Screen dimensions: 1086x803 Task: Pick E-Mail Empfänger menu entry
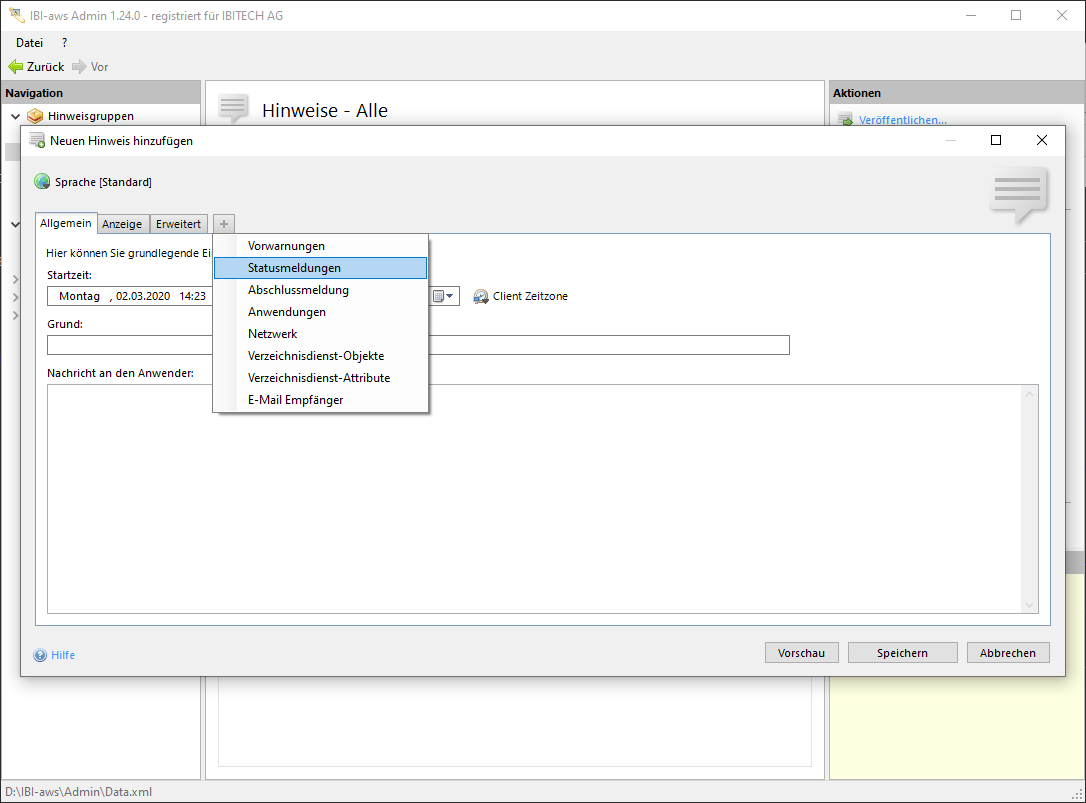(295, 400)
